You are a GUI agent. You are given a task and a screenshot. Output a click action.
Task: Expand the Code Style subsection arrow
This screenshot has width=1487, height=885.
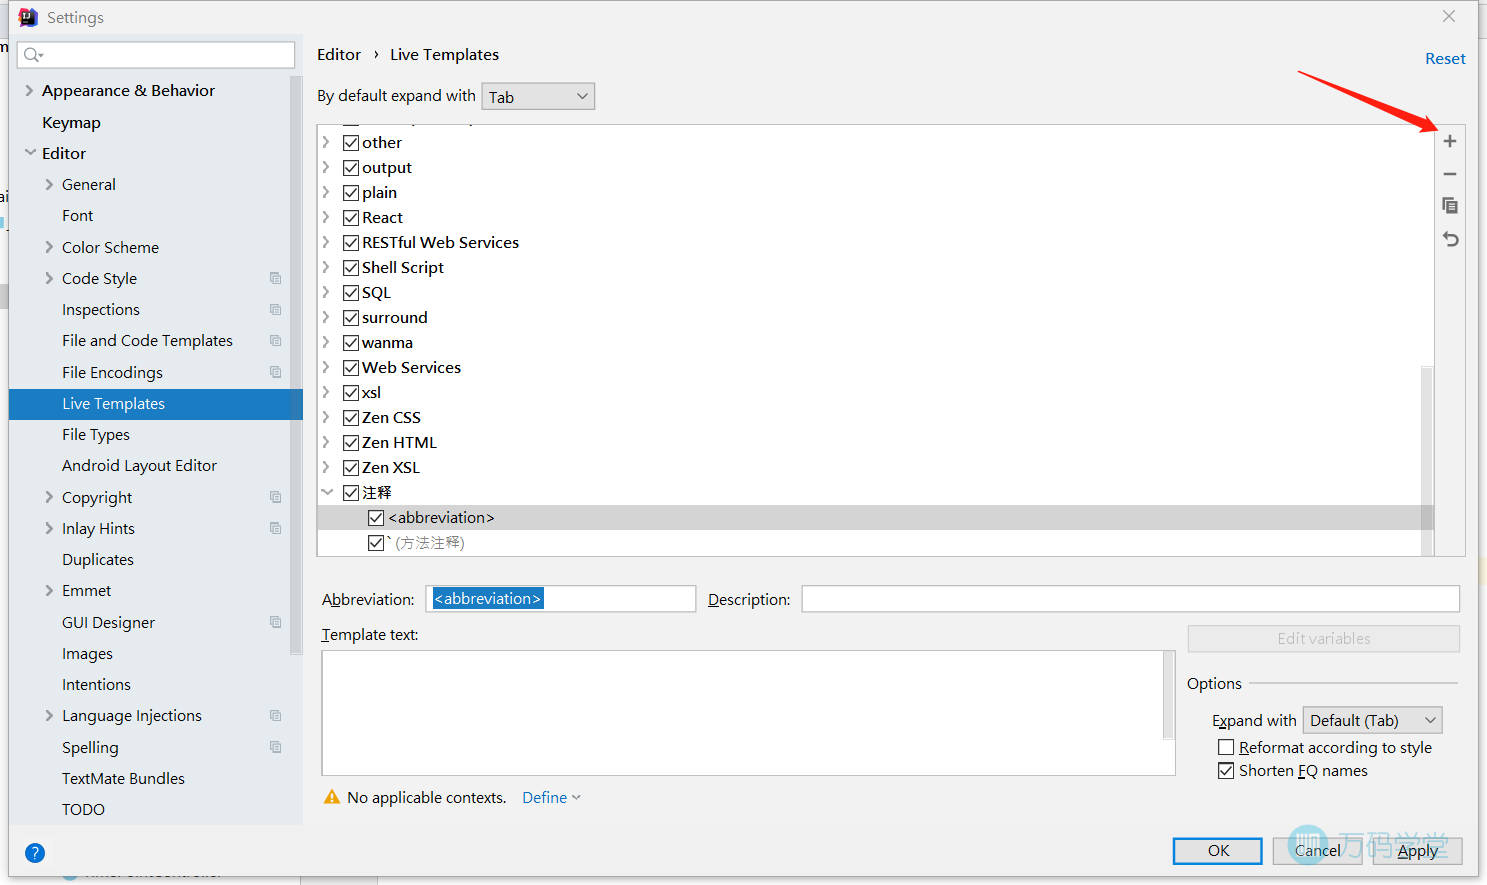(x=49, y=278)
